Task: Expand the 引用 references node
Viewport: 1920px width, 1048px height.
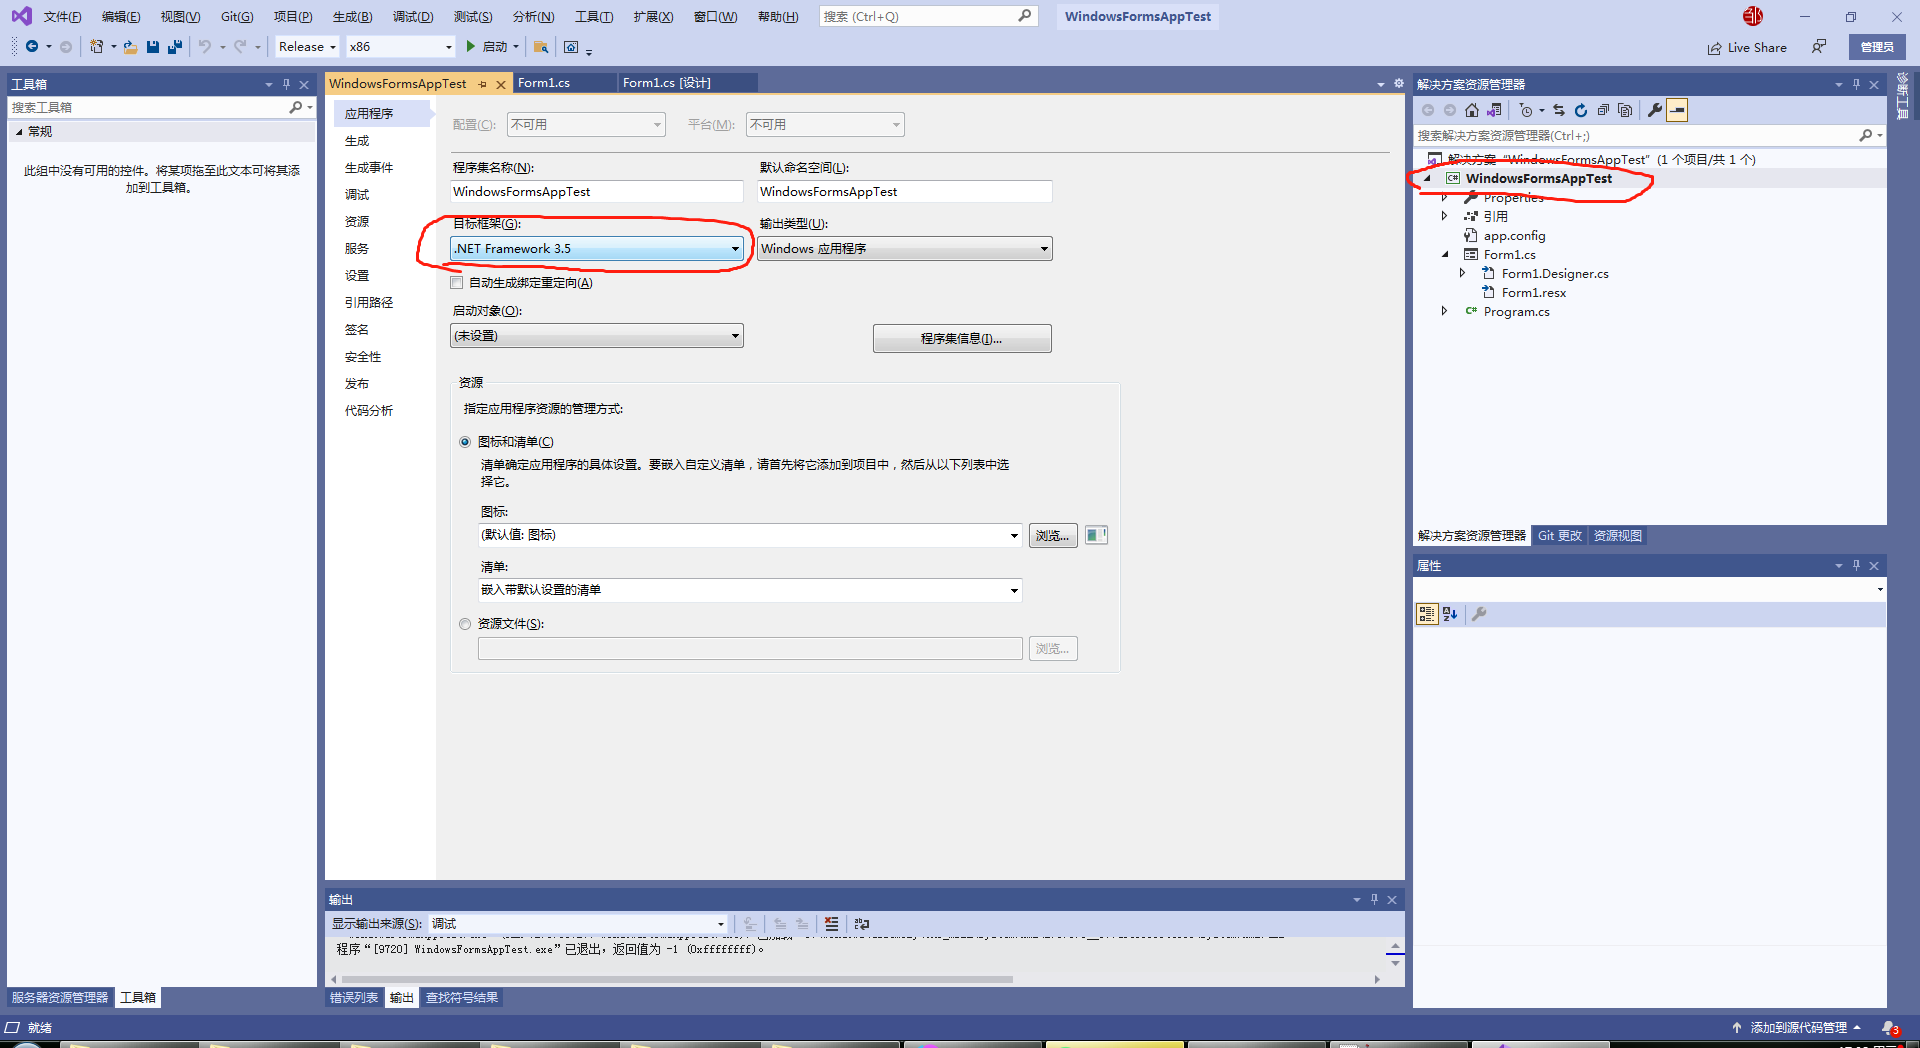Action: tap(1444, 216)
